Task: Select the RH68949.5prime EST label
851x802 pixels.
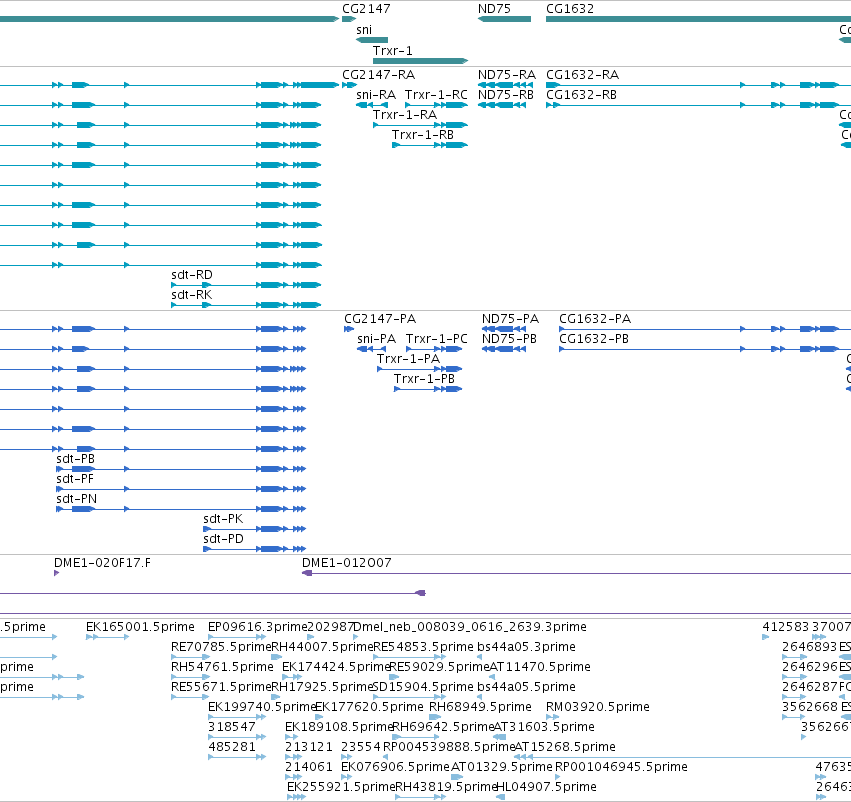Action: click(x=480, y=706)
